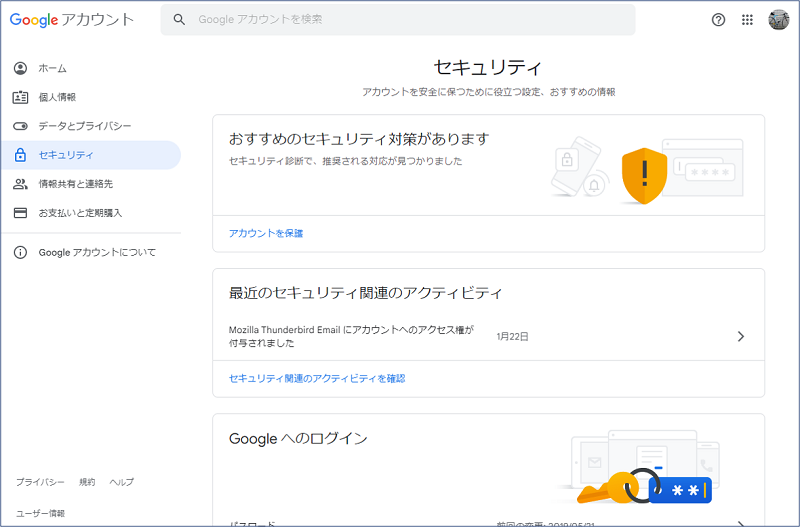The height and width of the screenshot is (527, 800).
Task: Click the search magnifier icon
Action: click(x=179, y=20)
